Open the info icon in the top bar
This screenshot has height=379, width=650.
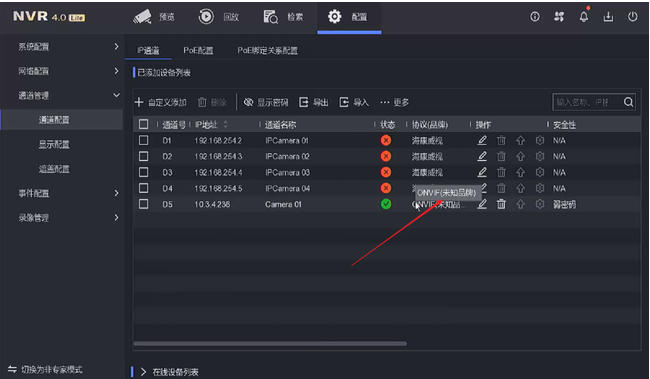pyautogui.click(x=535, y=17)
